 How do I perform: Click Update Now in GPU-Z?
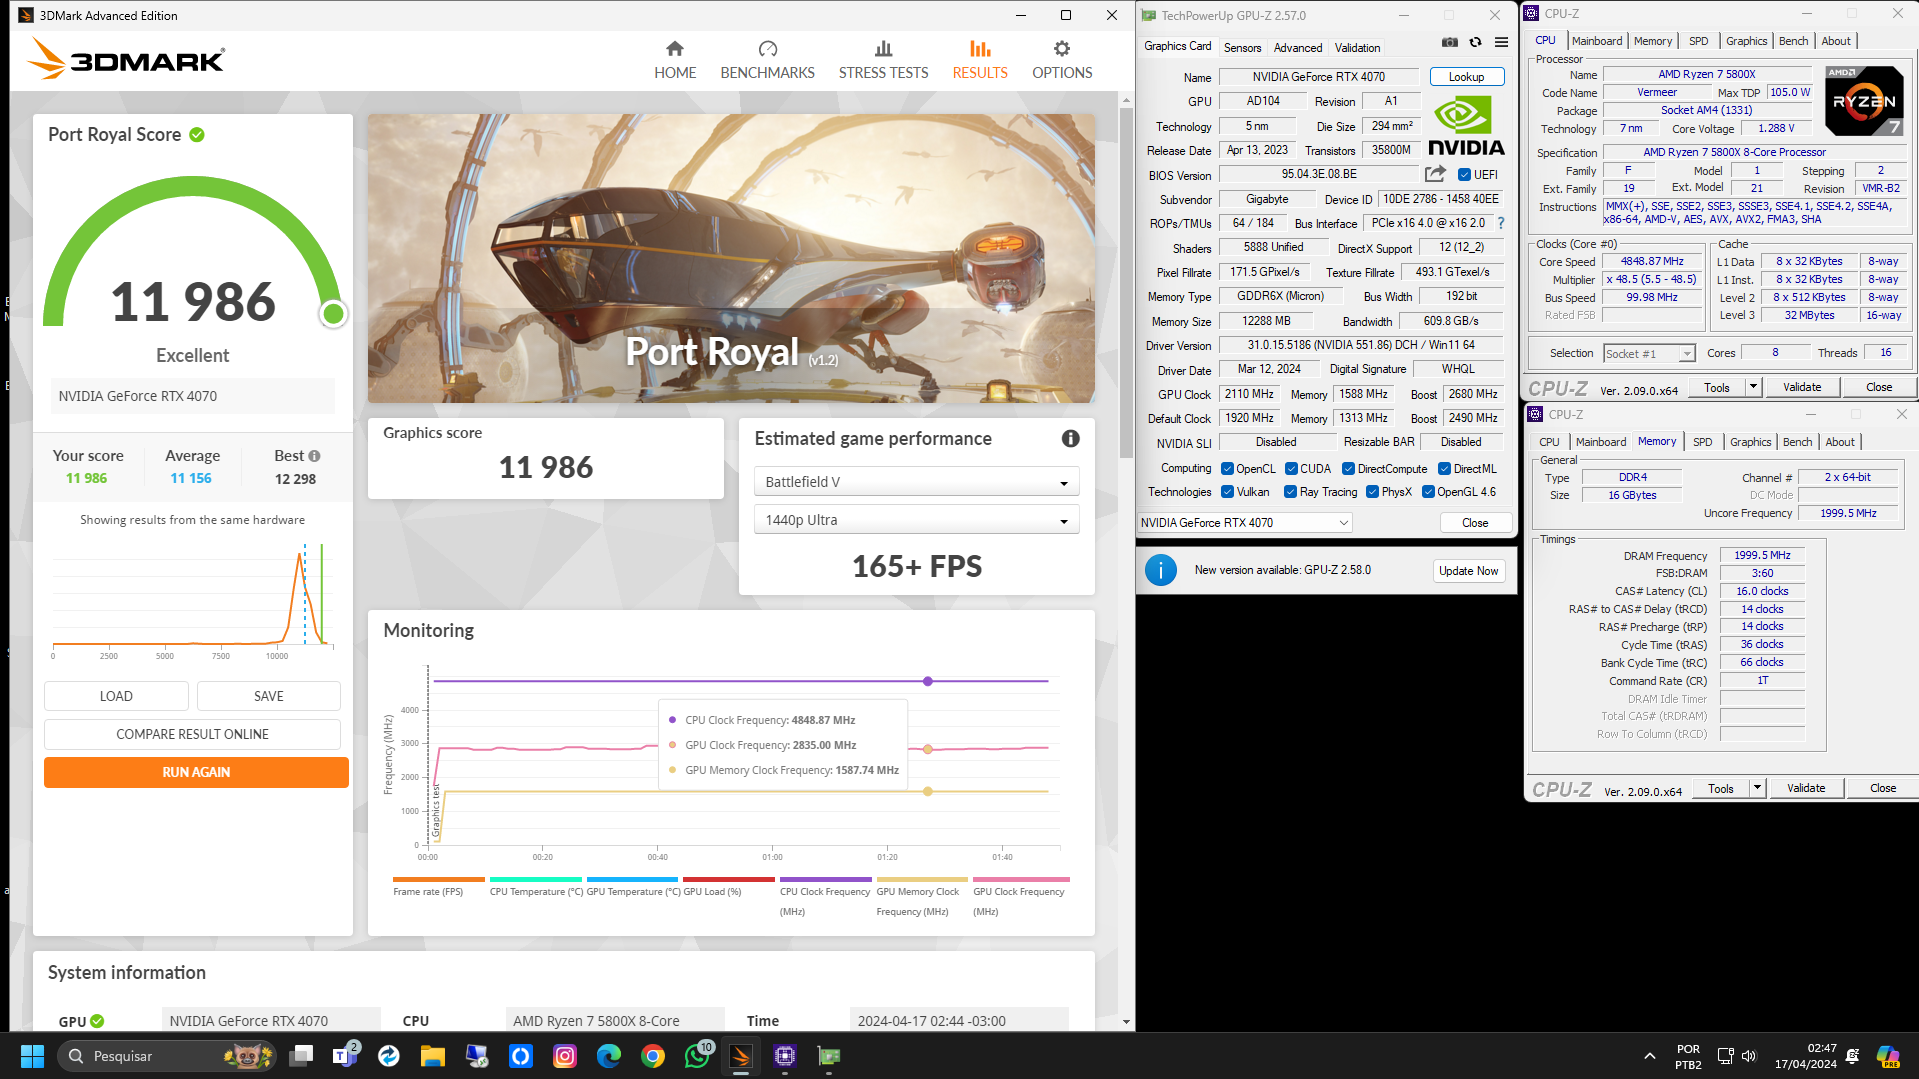[1469, 571]
